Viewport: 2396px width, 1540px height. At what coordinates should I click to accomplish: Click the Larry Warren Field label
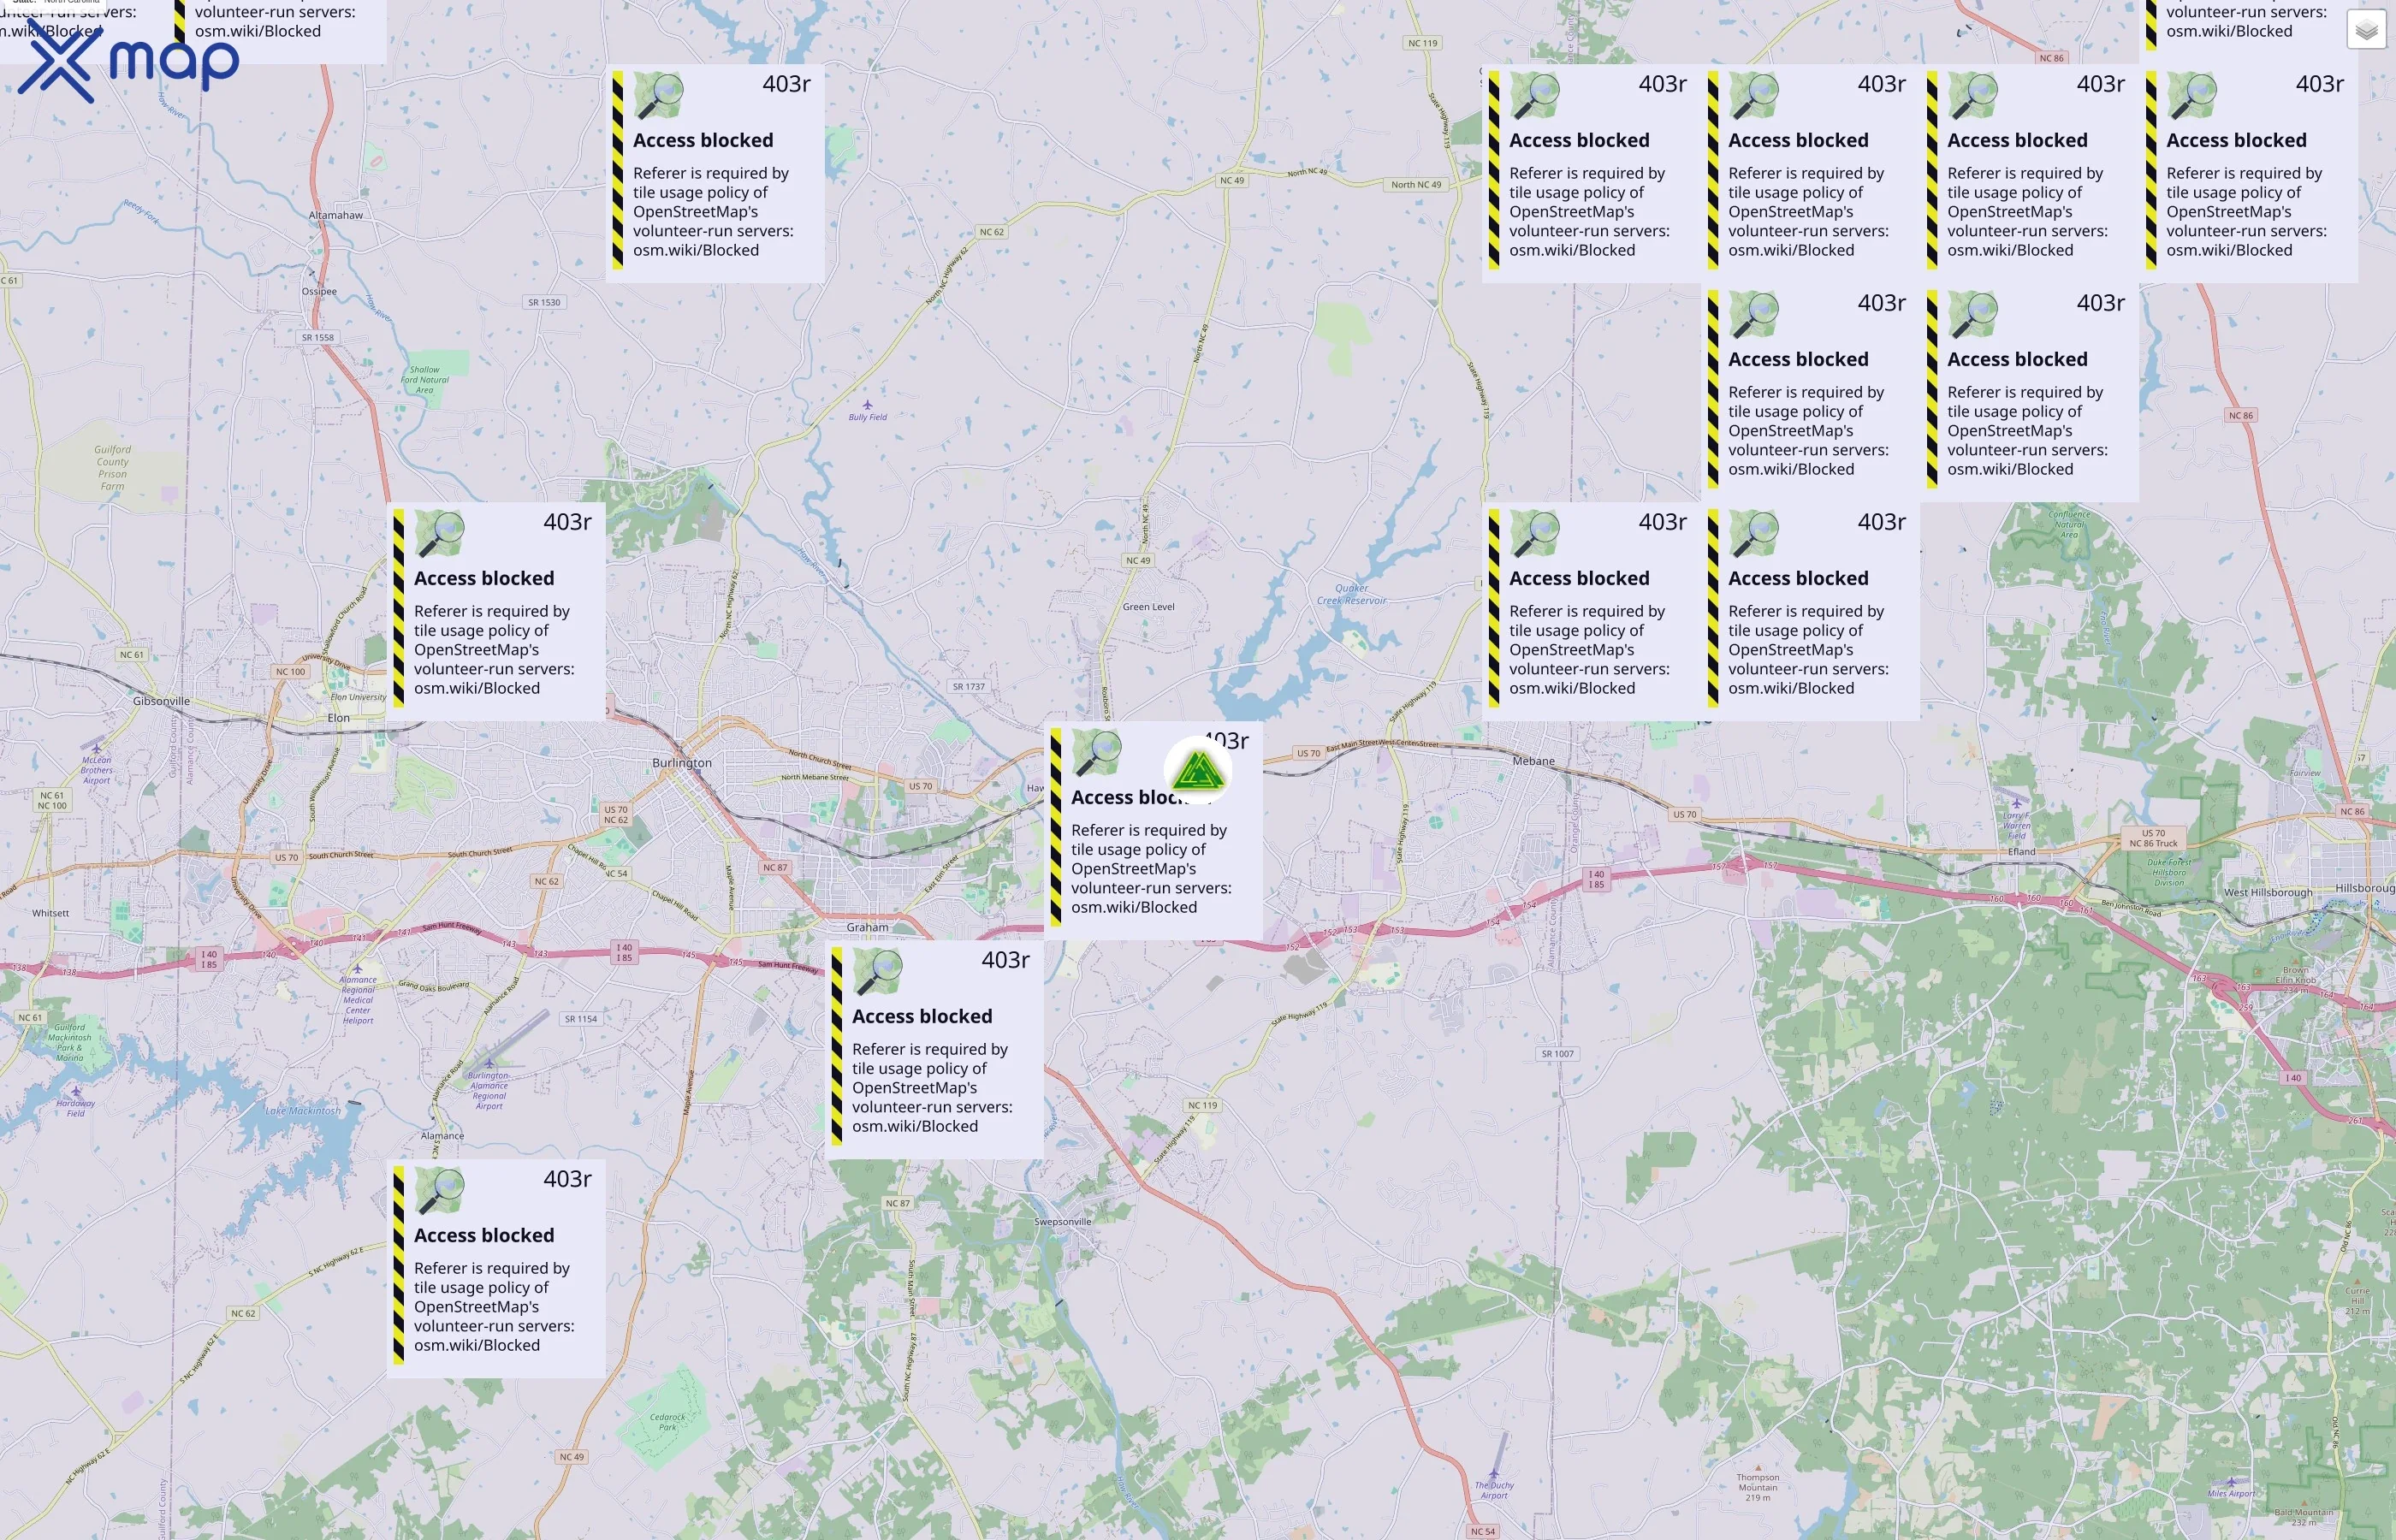point(2016,826)
